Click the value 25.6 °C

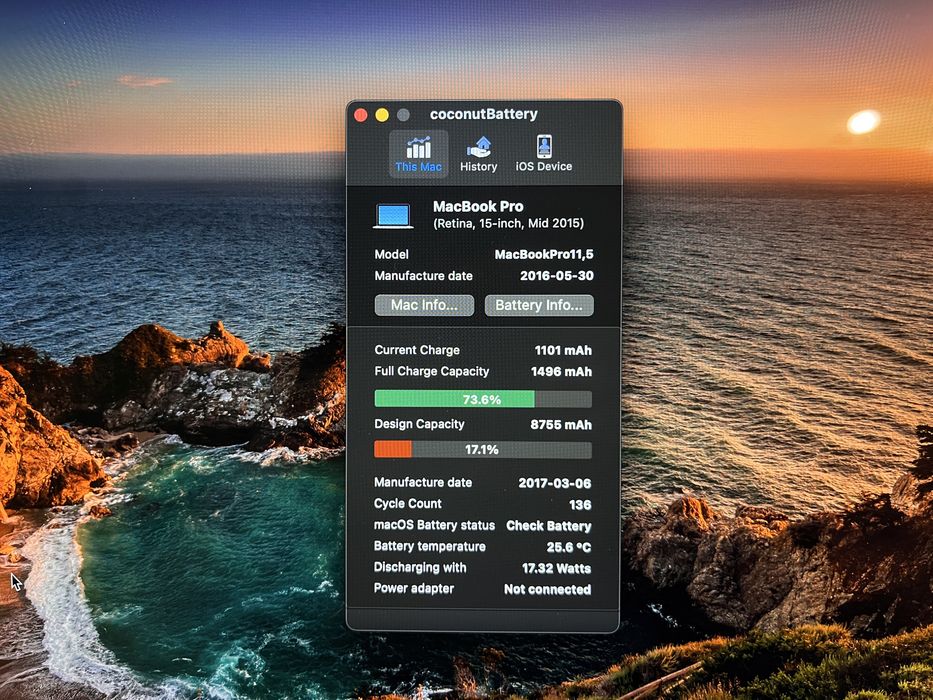[569, 548]
